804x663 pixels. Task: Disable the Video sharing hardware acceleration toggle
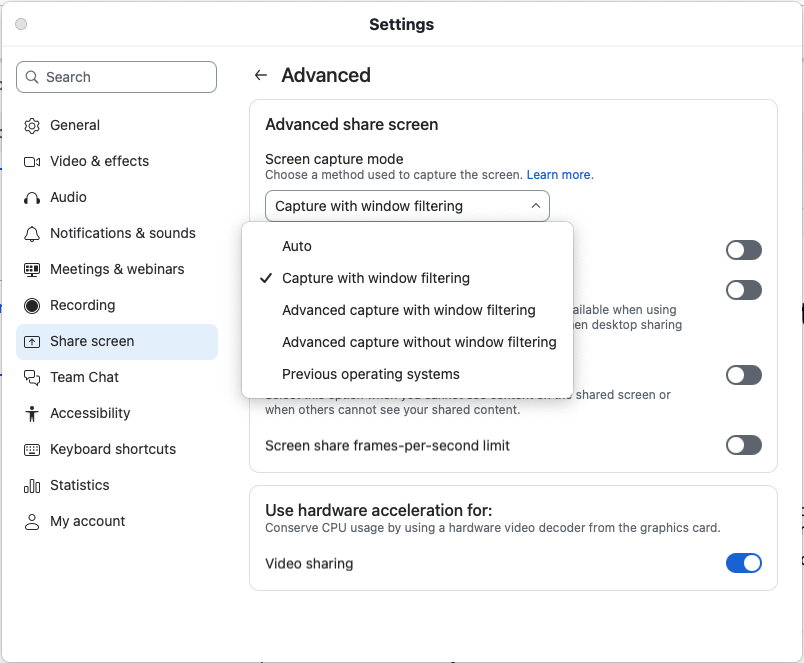[743, 564]
